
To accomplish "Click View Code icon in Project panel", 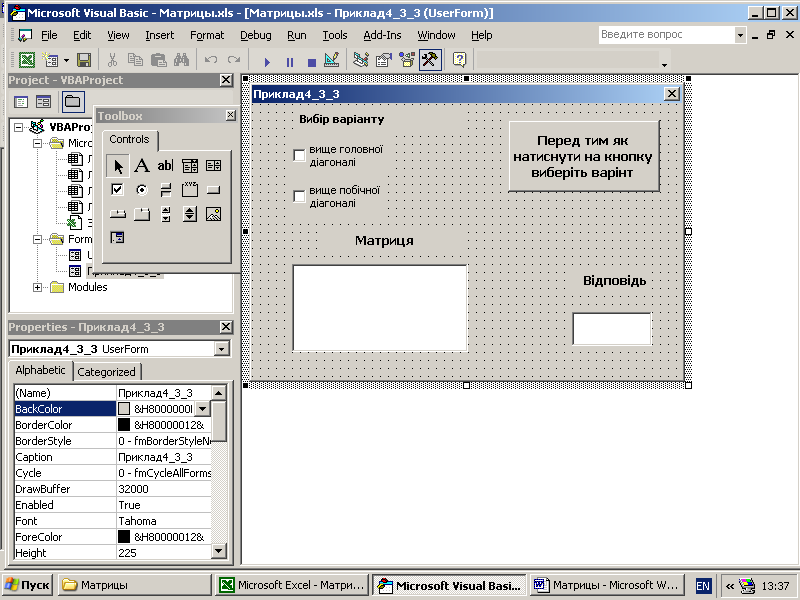I will 21,102.
